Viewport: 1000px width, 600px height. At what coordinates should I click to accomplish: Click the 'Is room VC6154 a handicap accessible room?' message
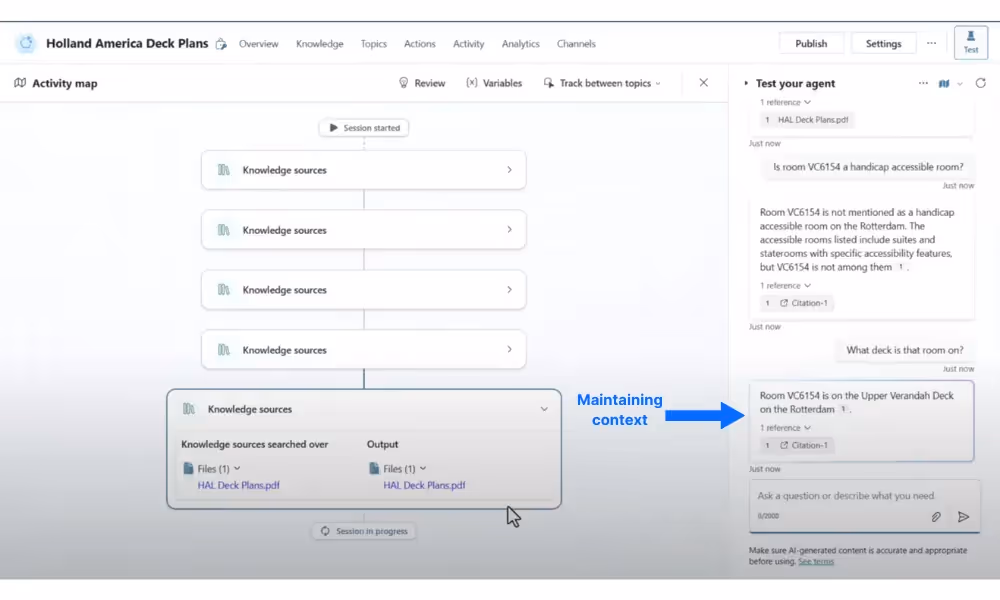point(868,167)
